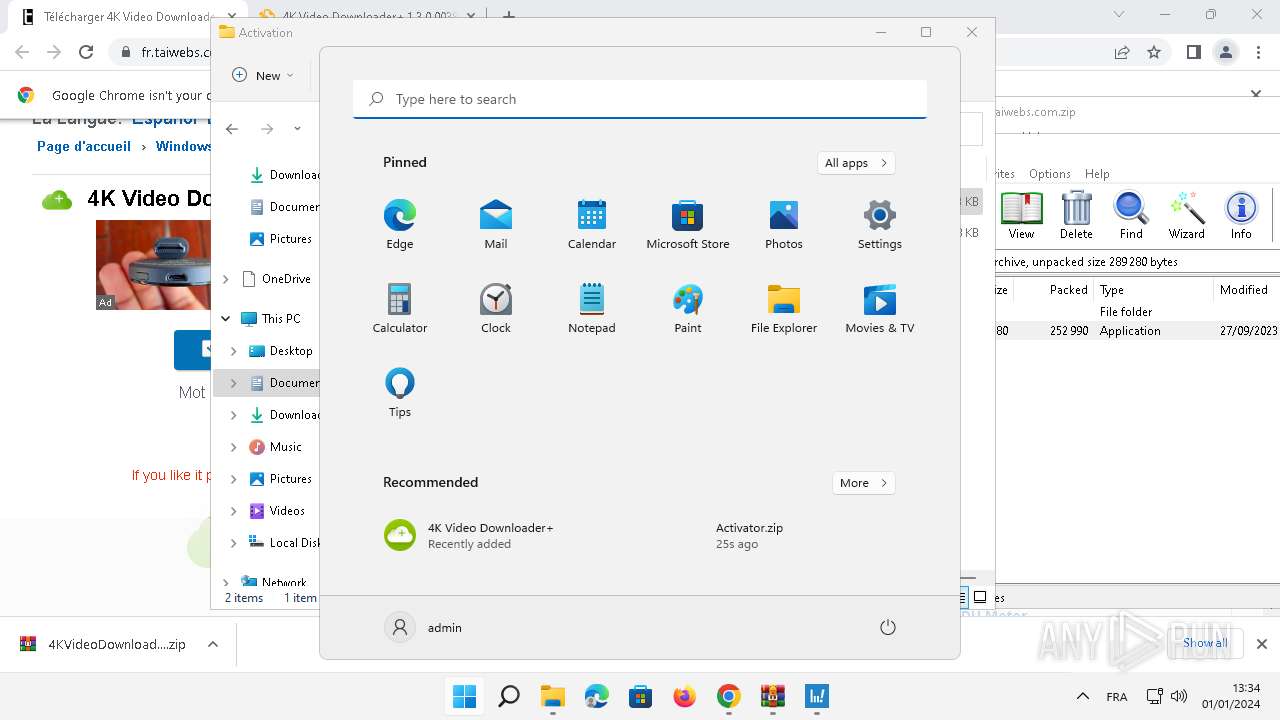The width and height of the screenshot is (1280, 720).
Task: Show hidden icons in the system tray
Action: click(x=1082, y=696)
